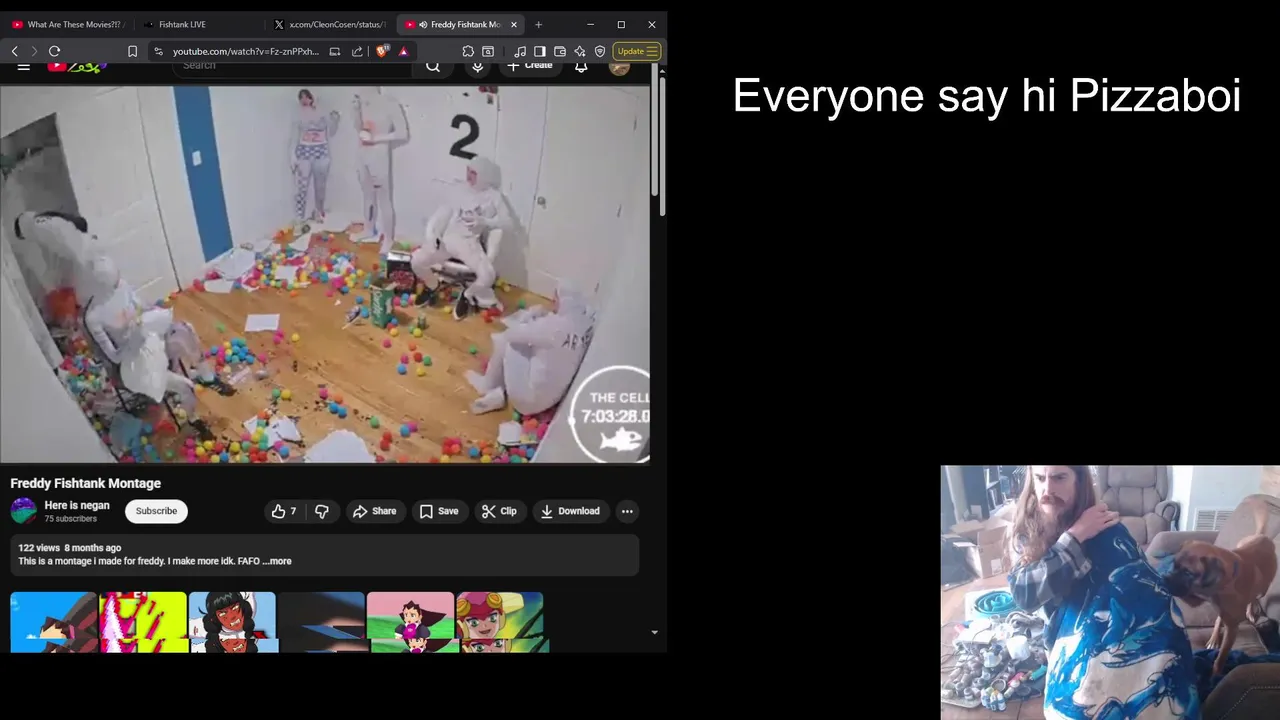
Task: Open the Brave Shields lion icon
Action: point(382,51)
